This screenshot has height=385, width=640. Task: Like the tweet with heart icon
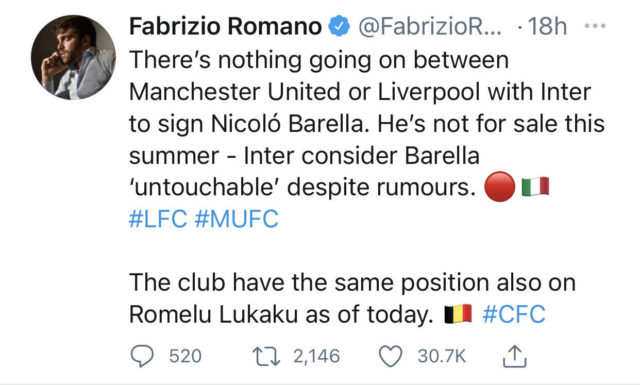coord(391,356)
